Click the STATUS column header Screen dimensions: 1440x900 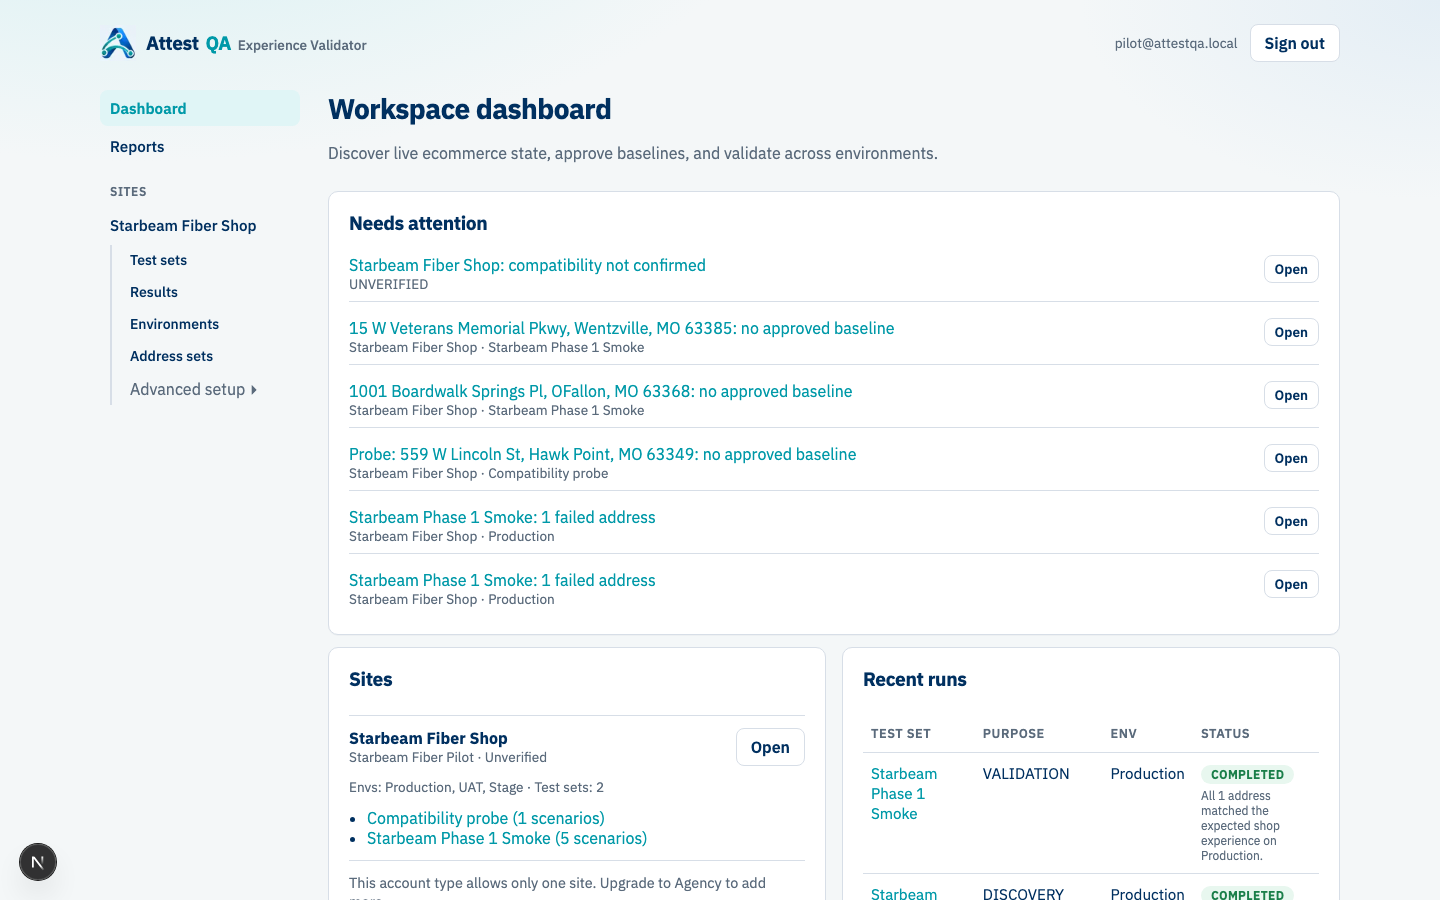1225,733
